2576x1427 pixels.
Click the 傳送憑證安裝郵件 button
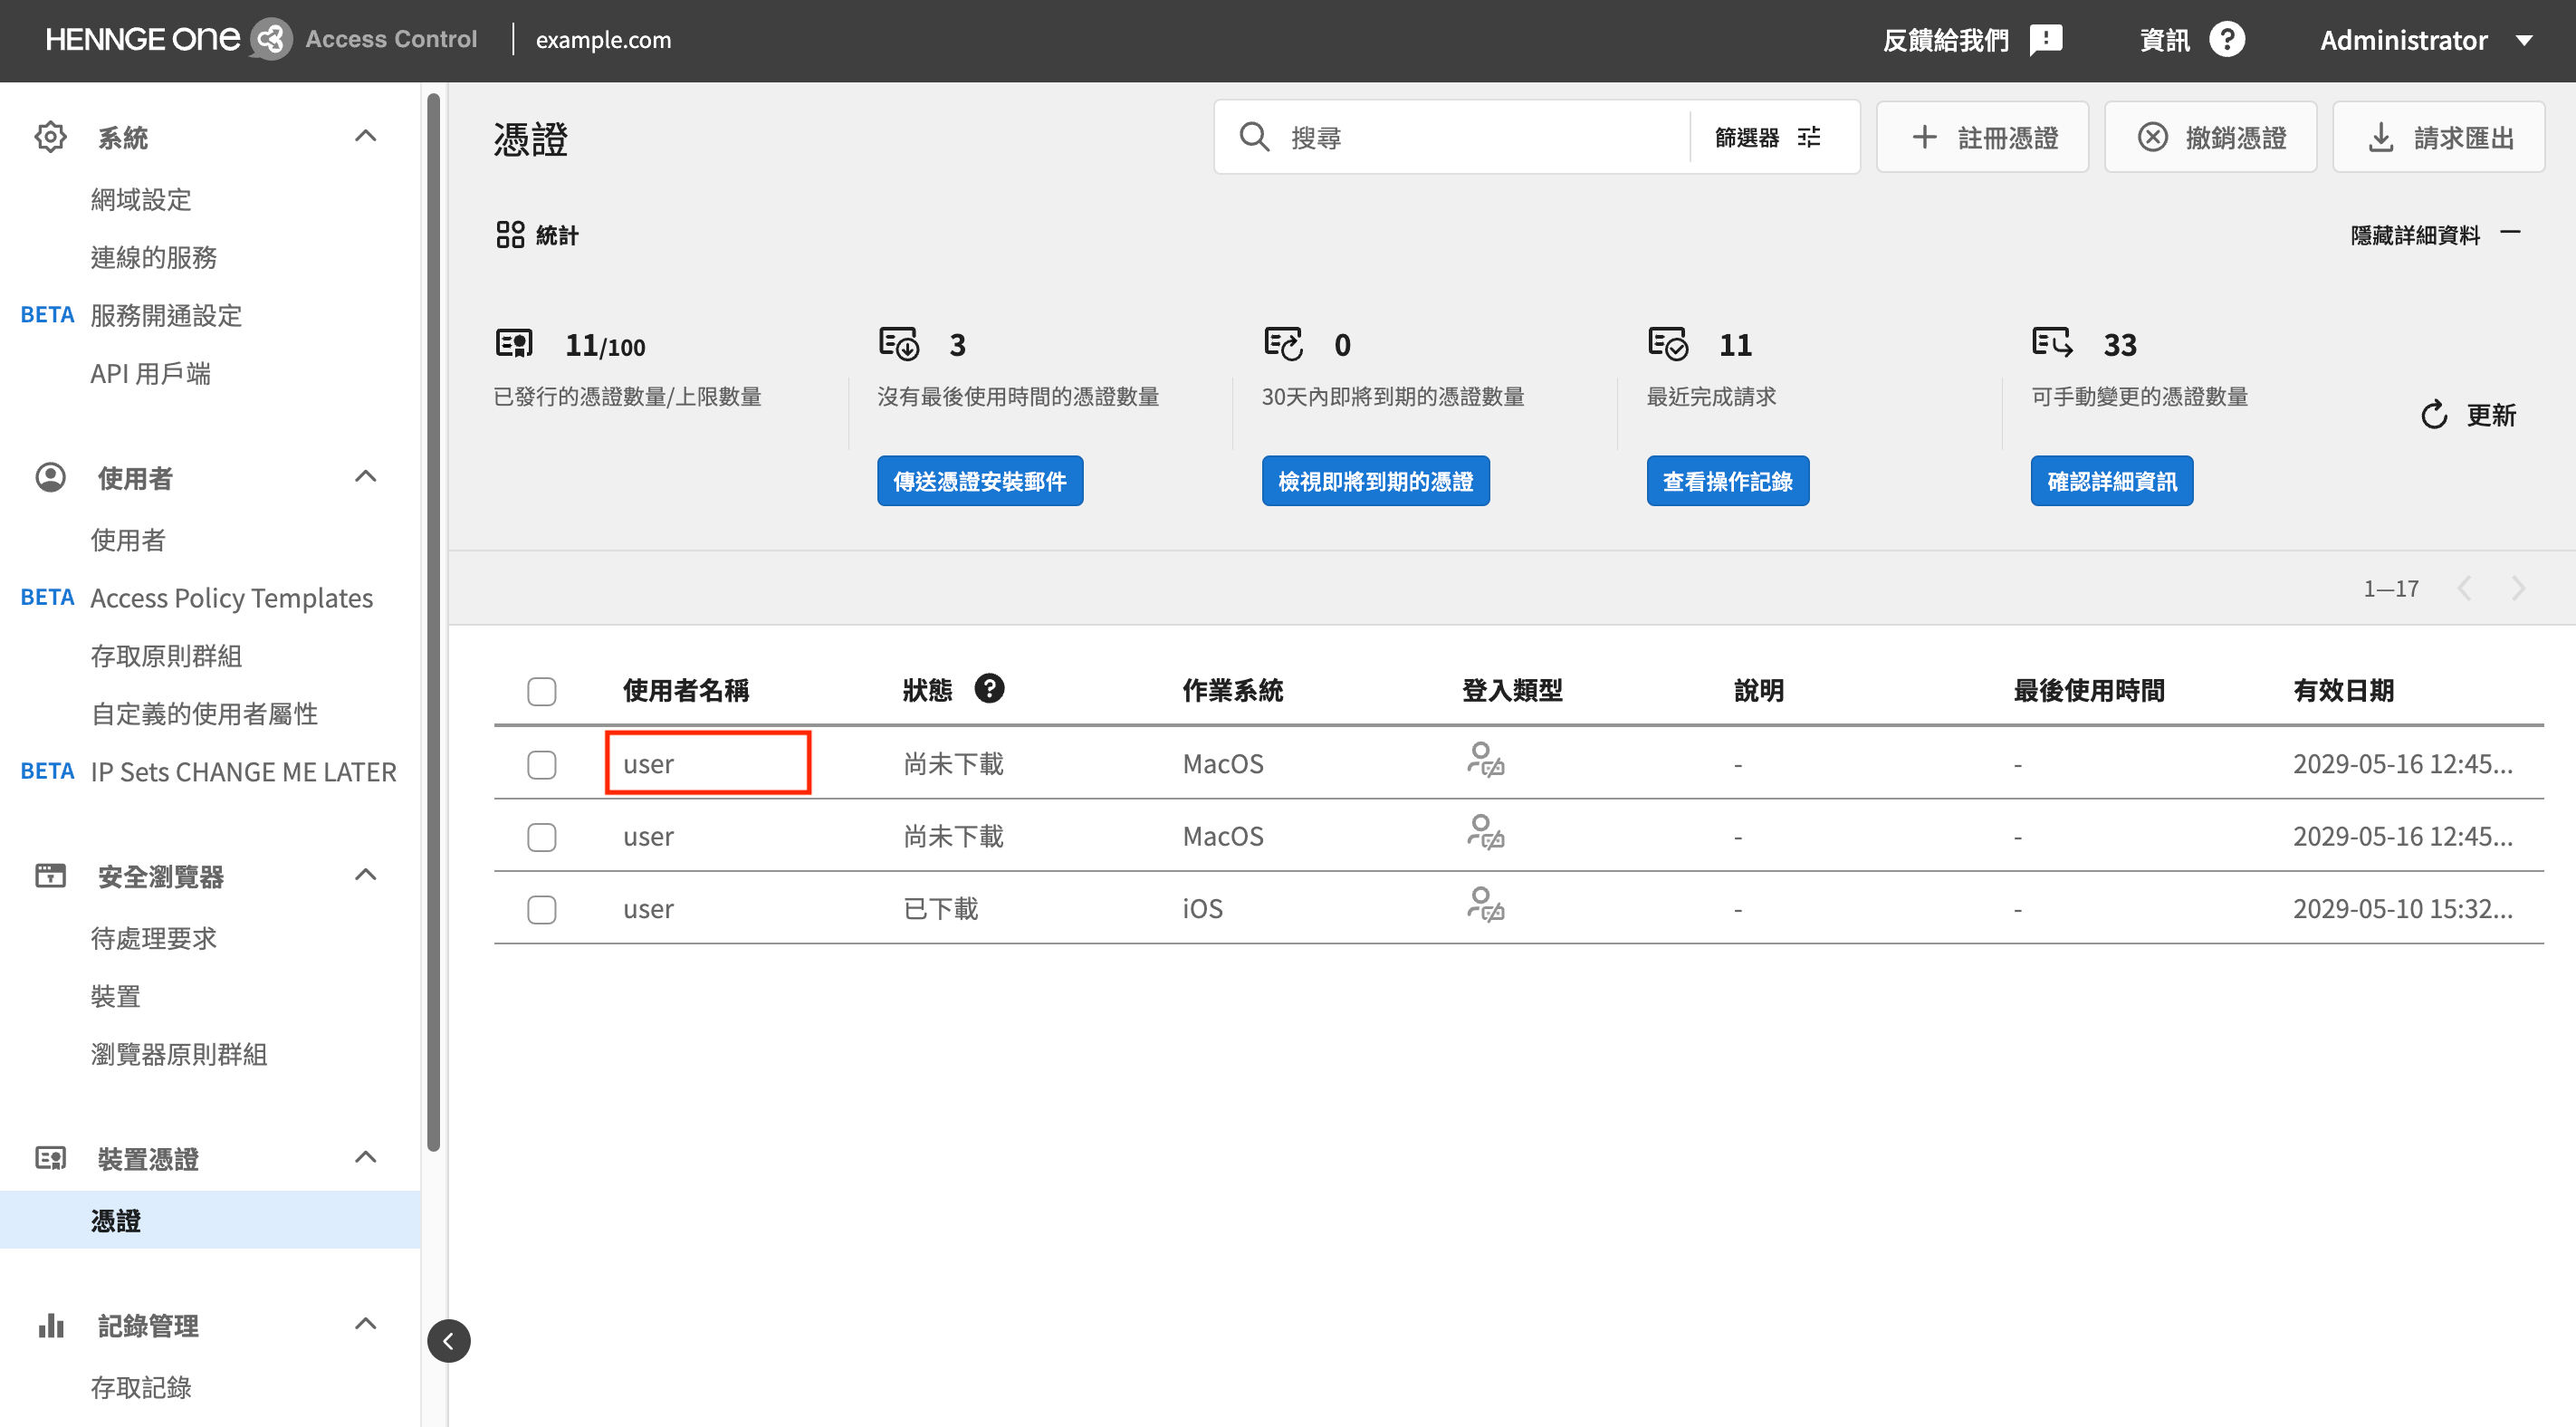[x=980, y=481]
